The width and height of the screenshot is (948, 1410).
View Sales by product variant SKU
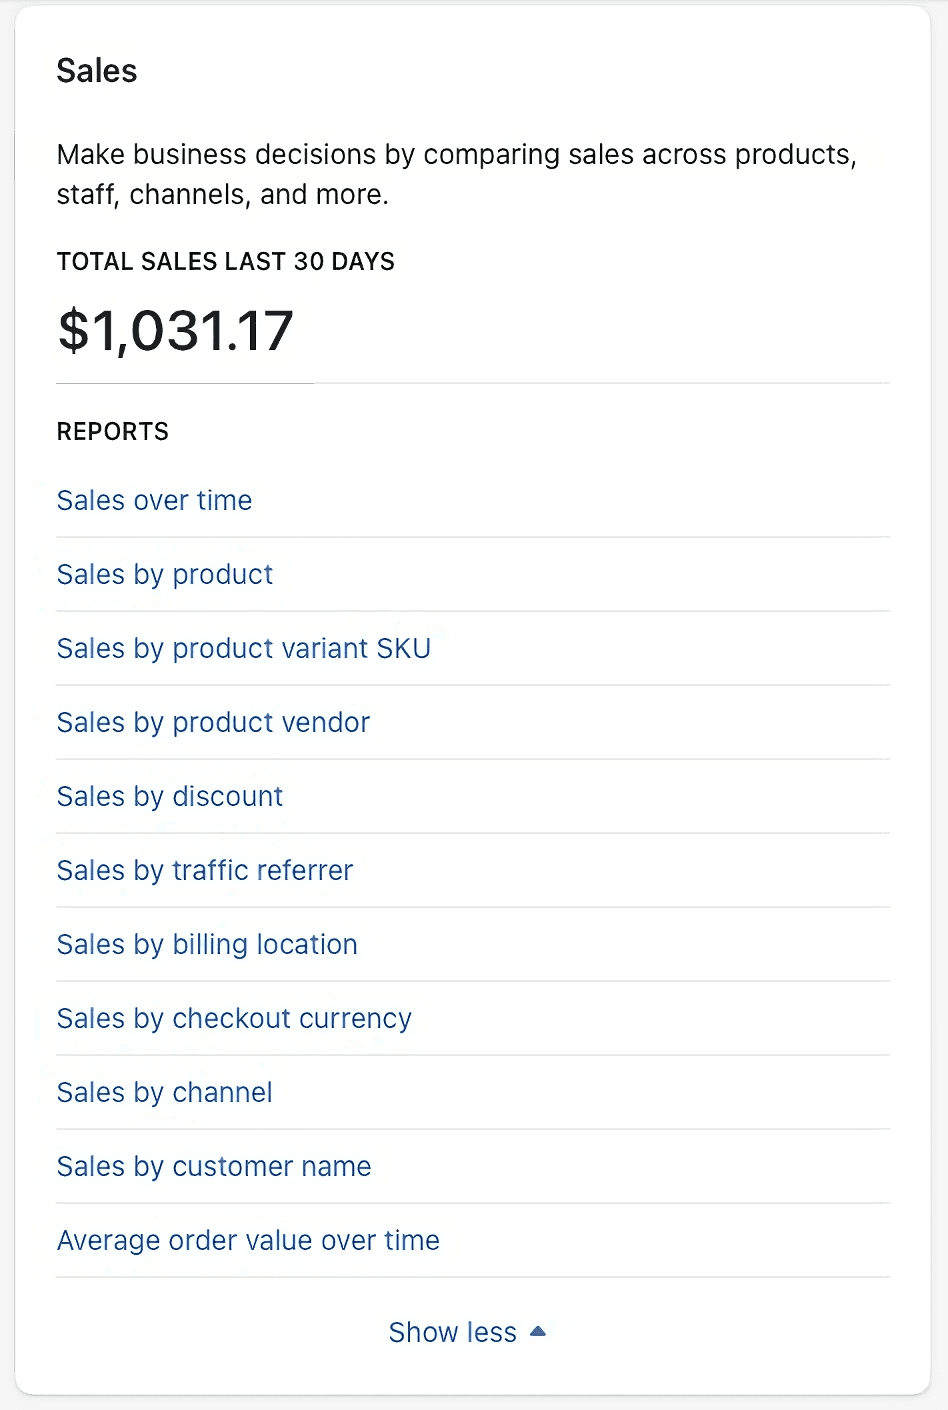(x=244, y=648)
